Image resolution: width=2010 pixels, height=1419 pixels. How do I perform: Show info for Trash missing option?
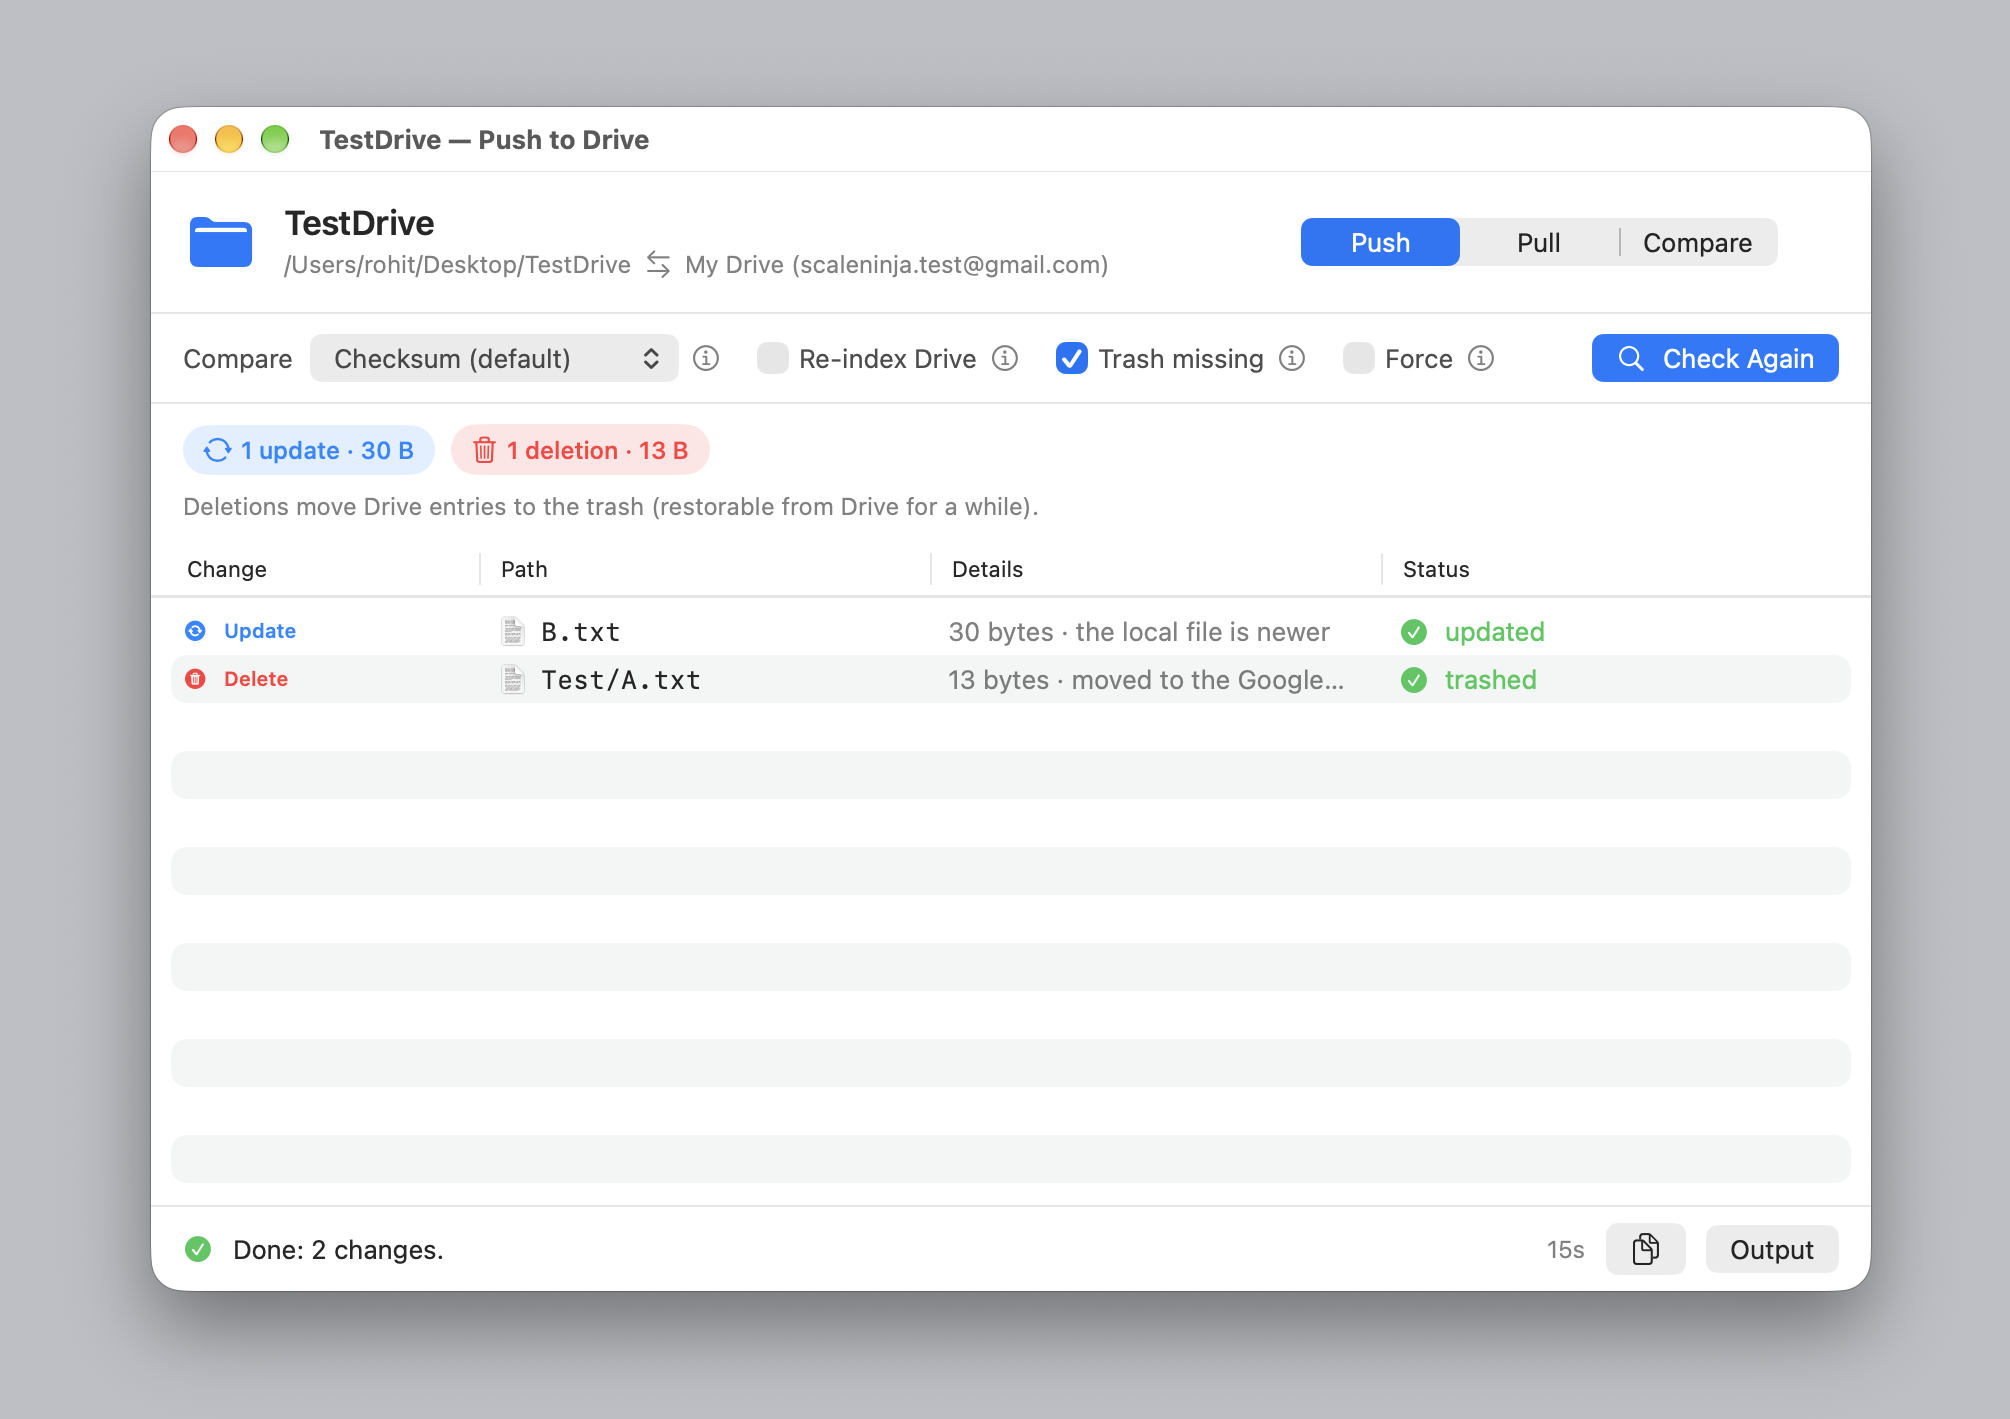(1292, 358)
